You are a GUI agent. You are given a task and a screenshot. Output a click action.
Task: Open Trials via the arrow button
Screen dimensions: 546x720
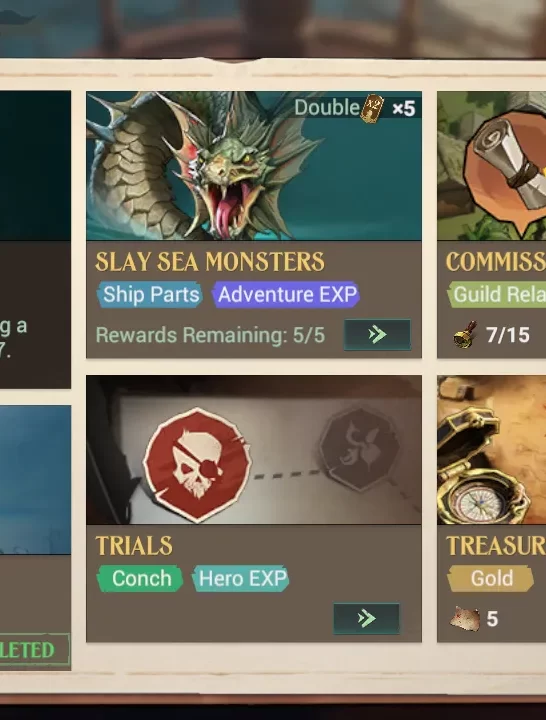click(x=366, y=619)
